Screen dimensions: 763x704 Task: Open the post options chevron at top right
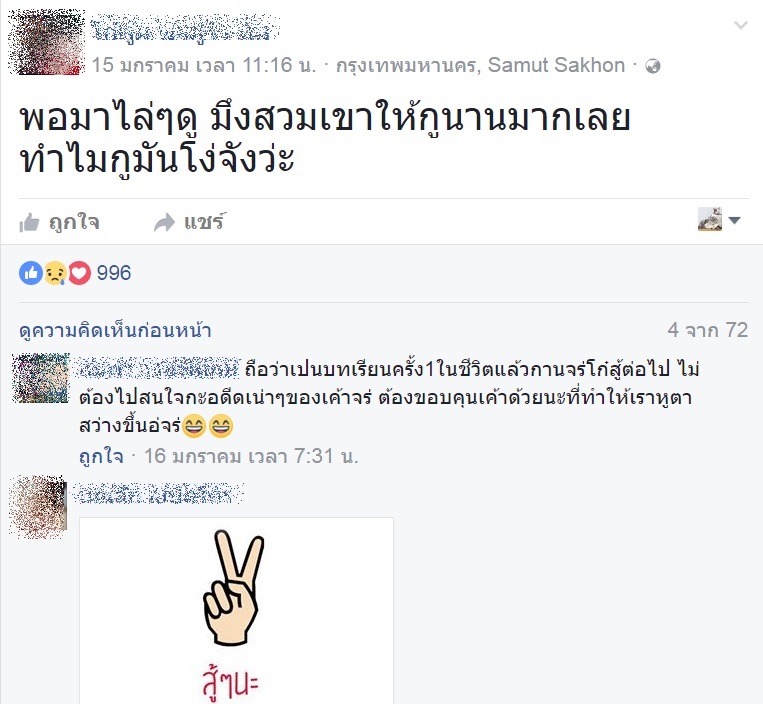click(x=741, y=25)
